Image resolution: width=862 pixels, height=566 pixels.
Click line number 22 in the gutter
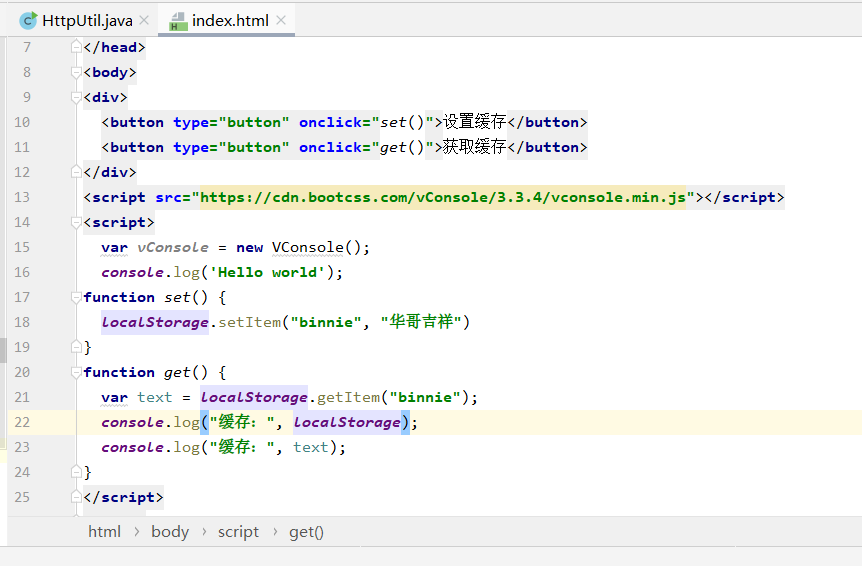22,422
